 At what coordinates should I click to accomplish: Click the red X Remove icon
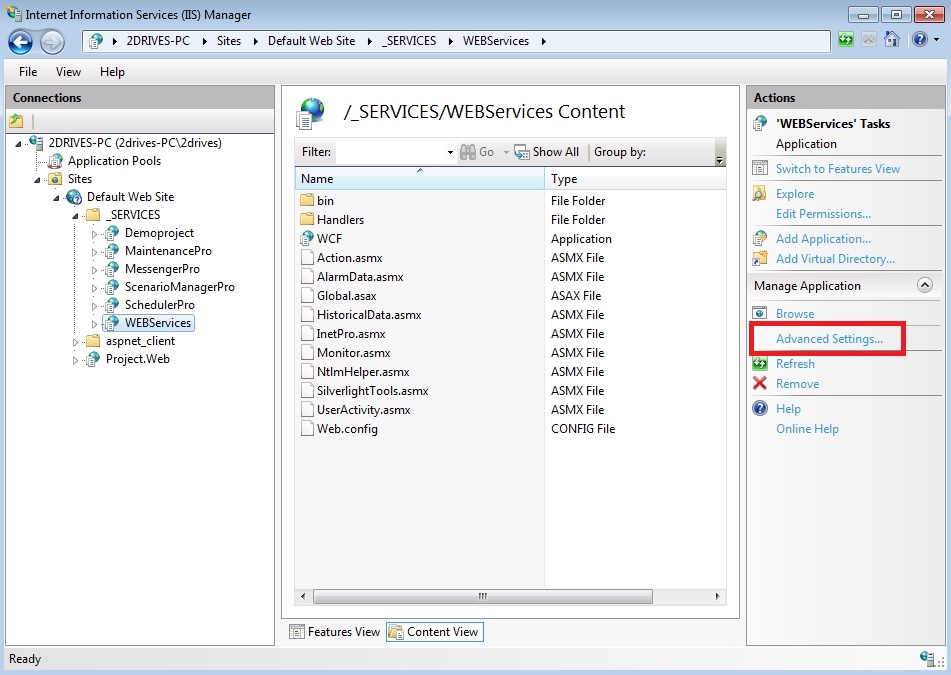tap(760, 384)
